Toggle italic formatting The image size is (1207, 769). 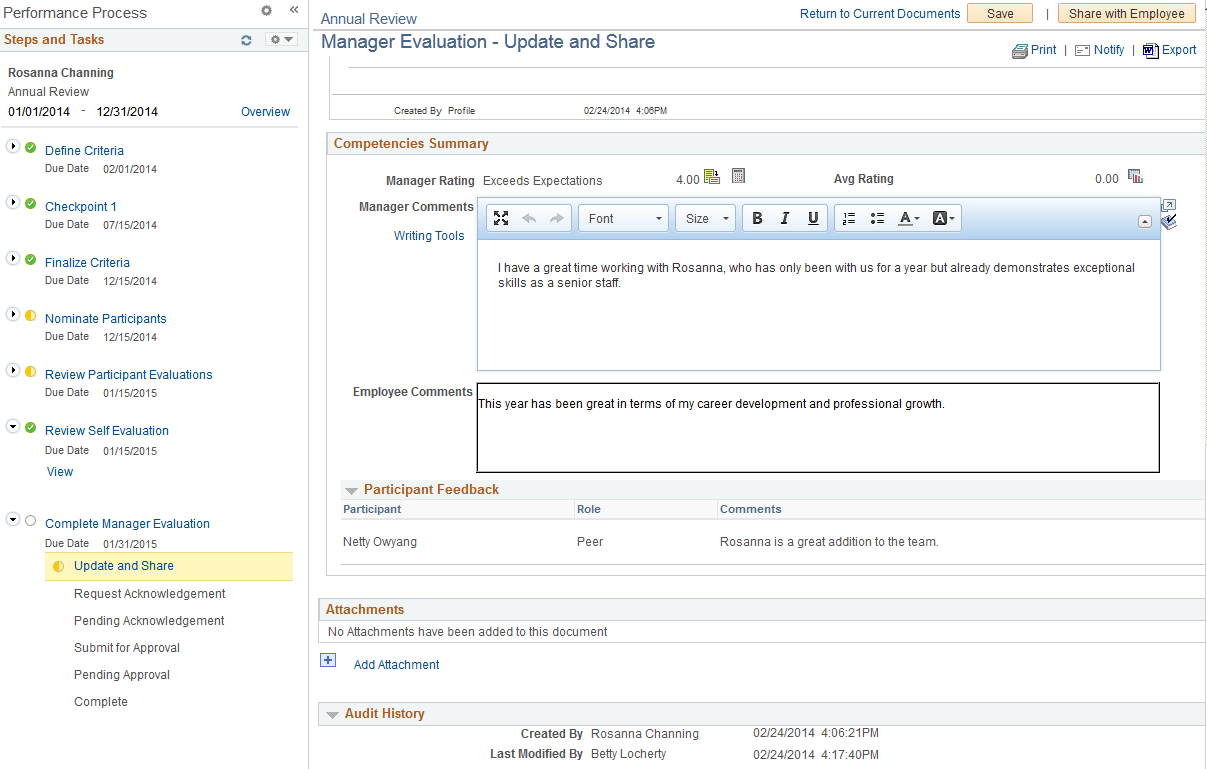785,218
